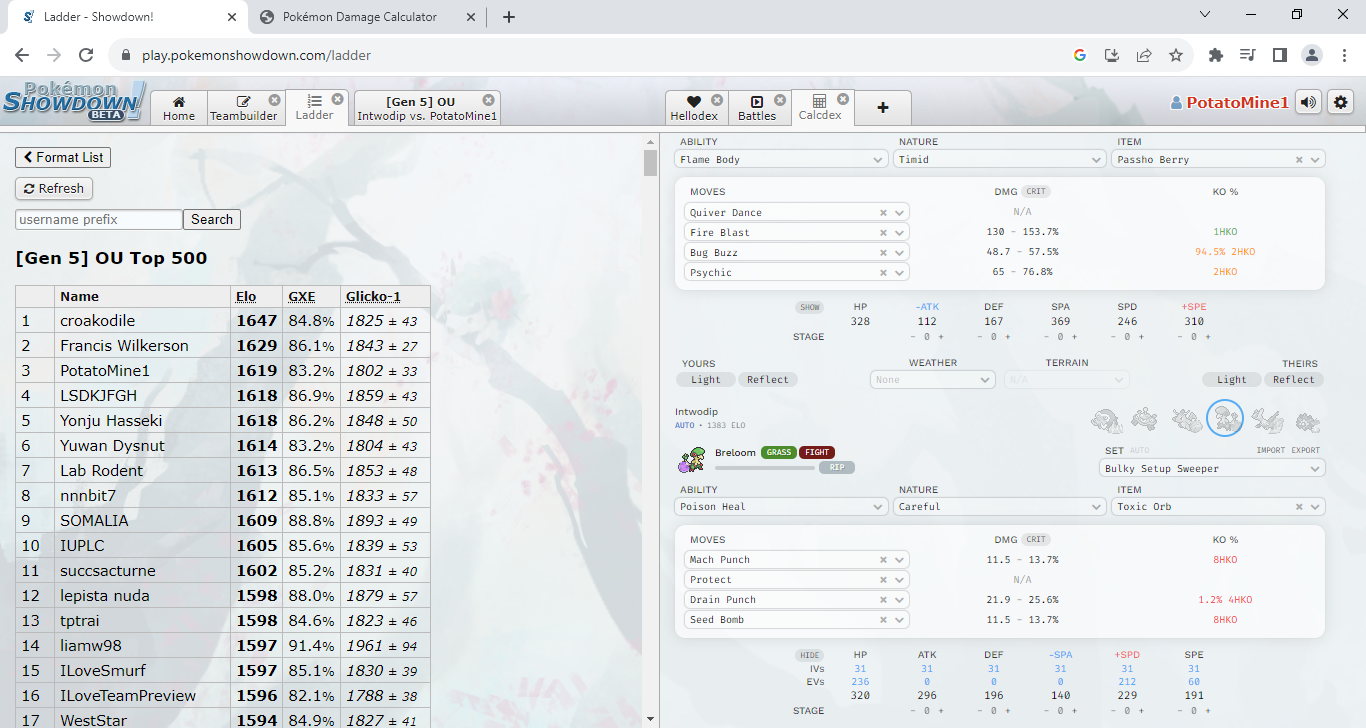Close the Calcdex tab with its X icon
The image size is (1366, 728).
click(843, 99)
